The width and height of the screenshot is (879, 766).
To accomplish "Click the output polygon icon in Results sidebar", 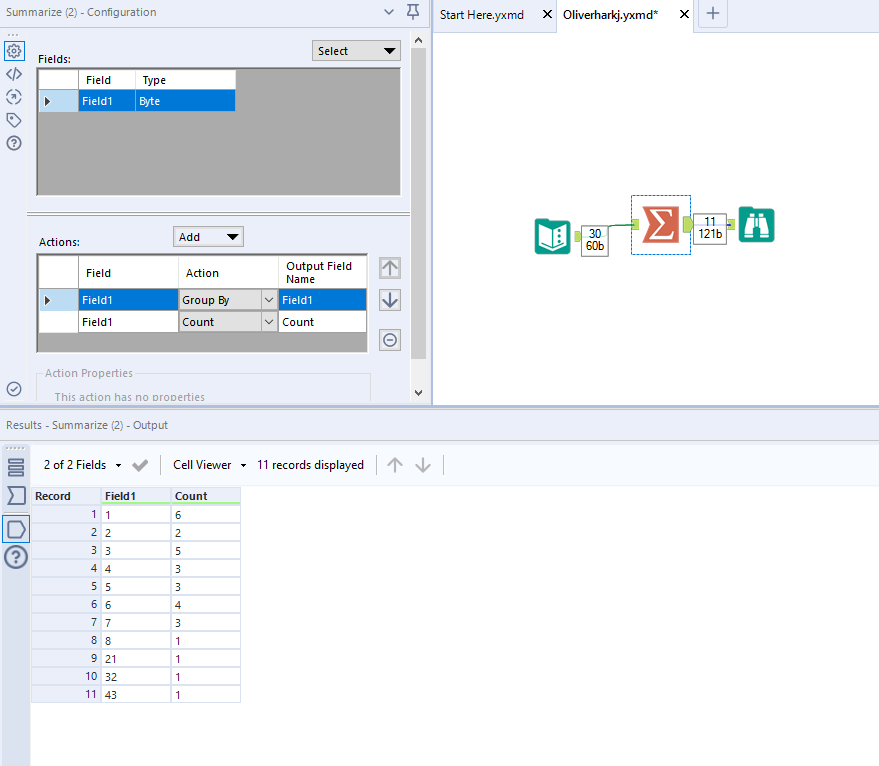I will (x=14, y=527).
